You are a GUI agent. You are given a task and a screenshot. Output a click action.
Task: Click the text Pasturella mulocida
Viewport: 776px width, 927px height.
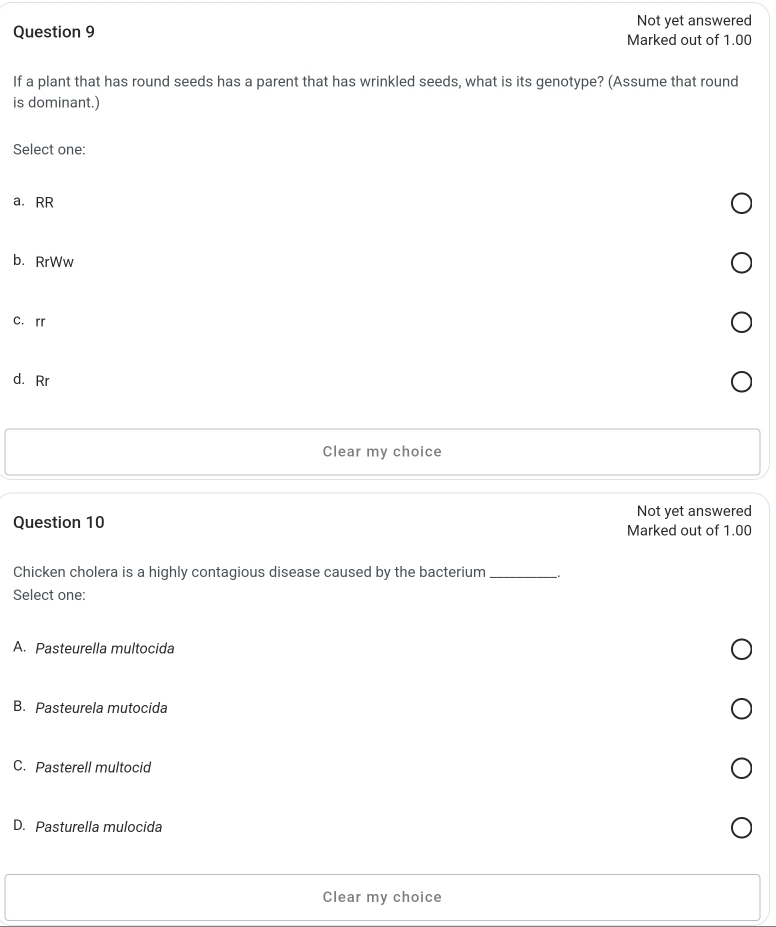click(100, 827)
